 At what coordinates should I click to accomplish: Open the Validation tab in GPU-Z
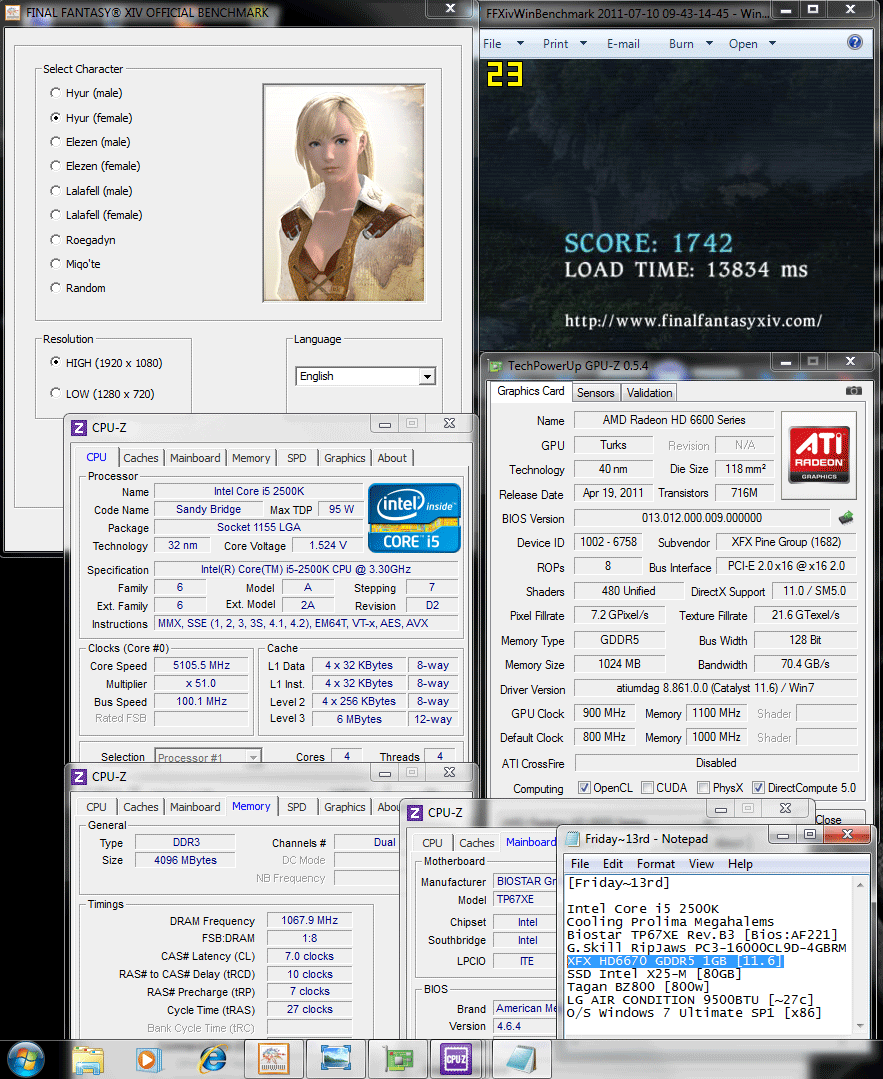pyautogui.click(x=649, y=392)
